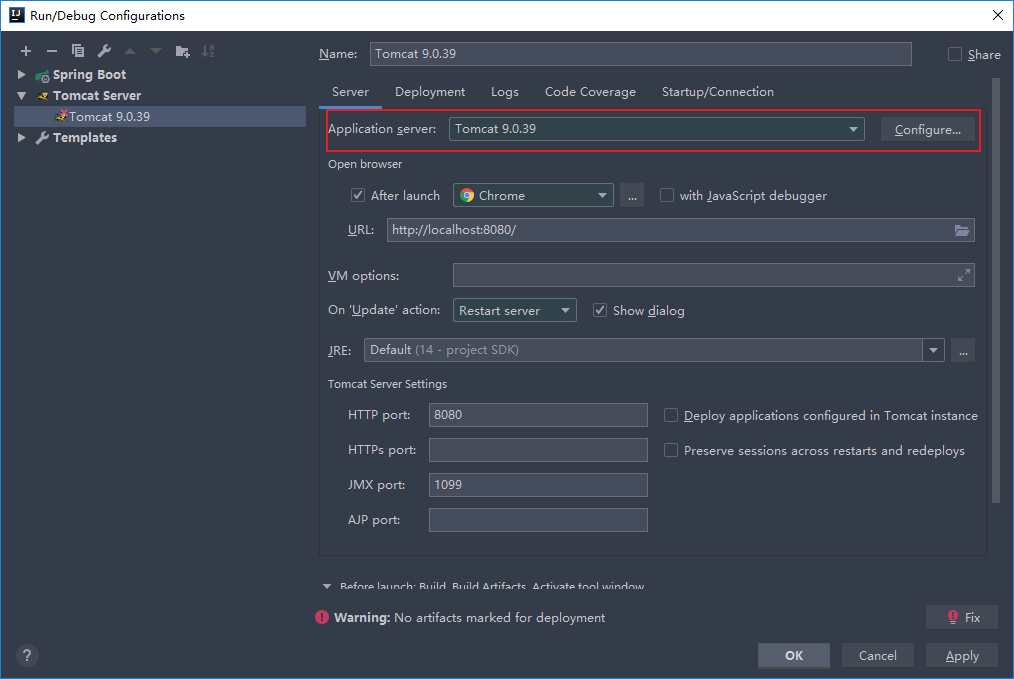Expand the Templates tree node
Screen dimensions: 1014x679
21,138
